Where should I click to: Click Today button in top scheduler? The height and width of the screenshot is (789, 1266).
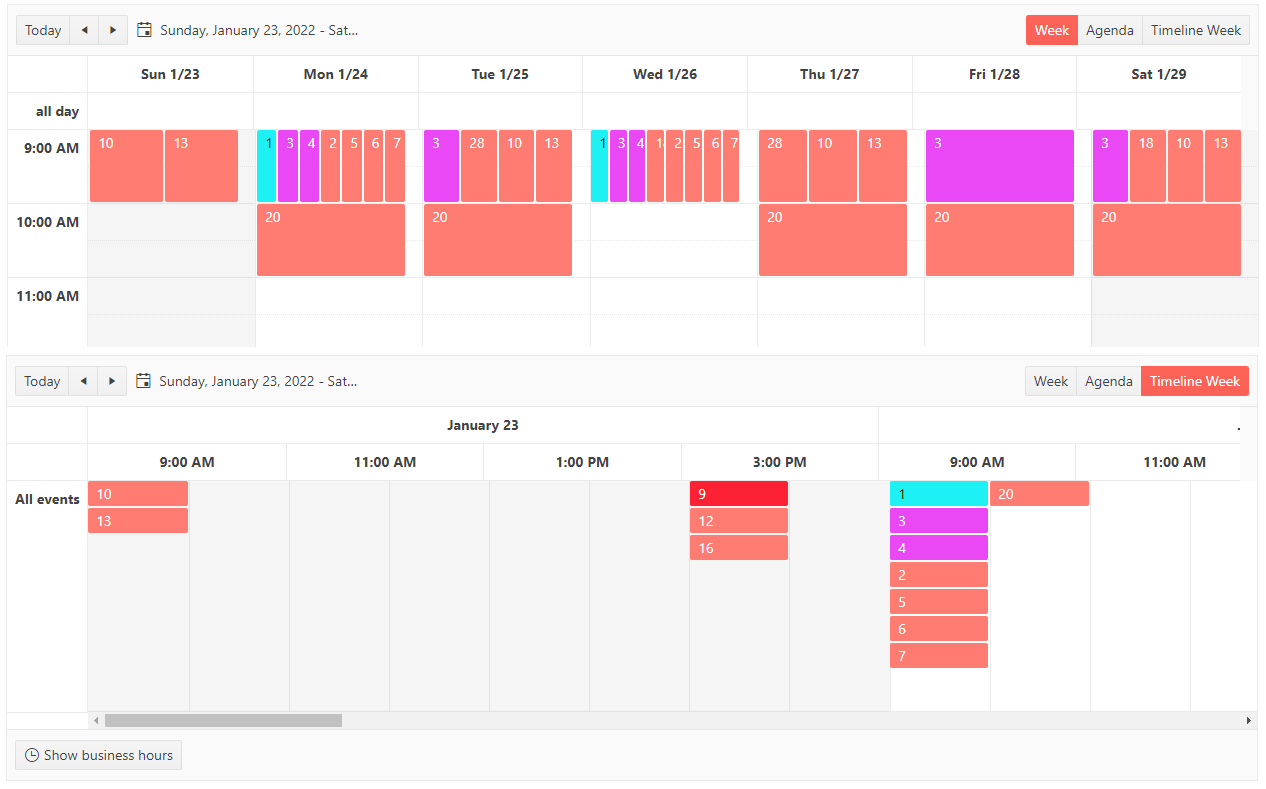pyautogui.click(x=43, y=30)
